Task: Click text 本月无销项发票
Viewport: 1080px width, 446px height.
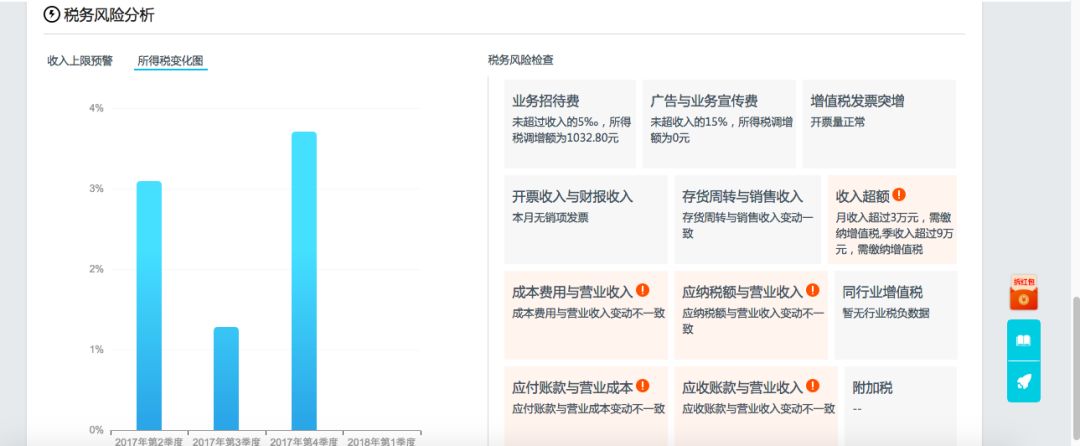Action: 550,217
